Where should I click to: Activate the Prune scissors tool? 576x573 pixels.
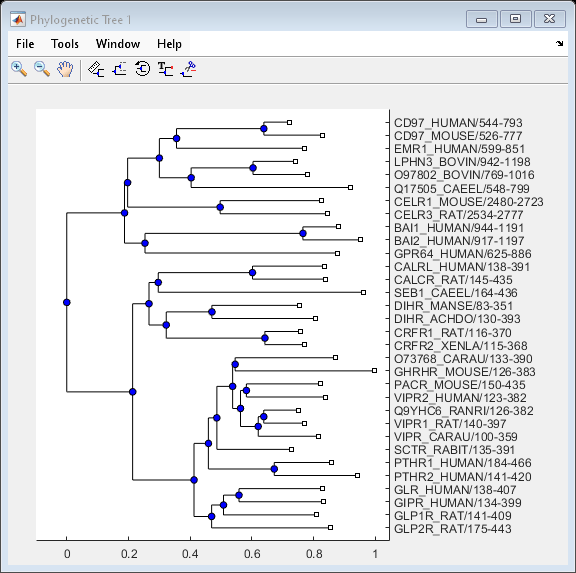click(188, 69)
